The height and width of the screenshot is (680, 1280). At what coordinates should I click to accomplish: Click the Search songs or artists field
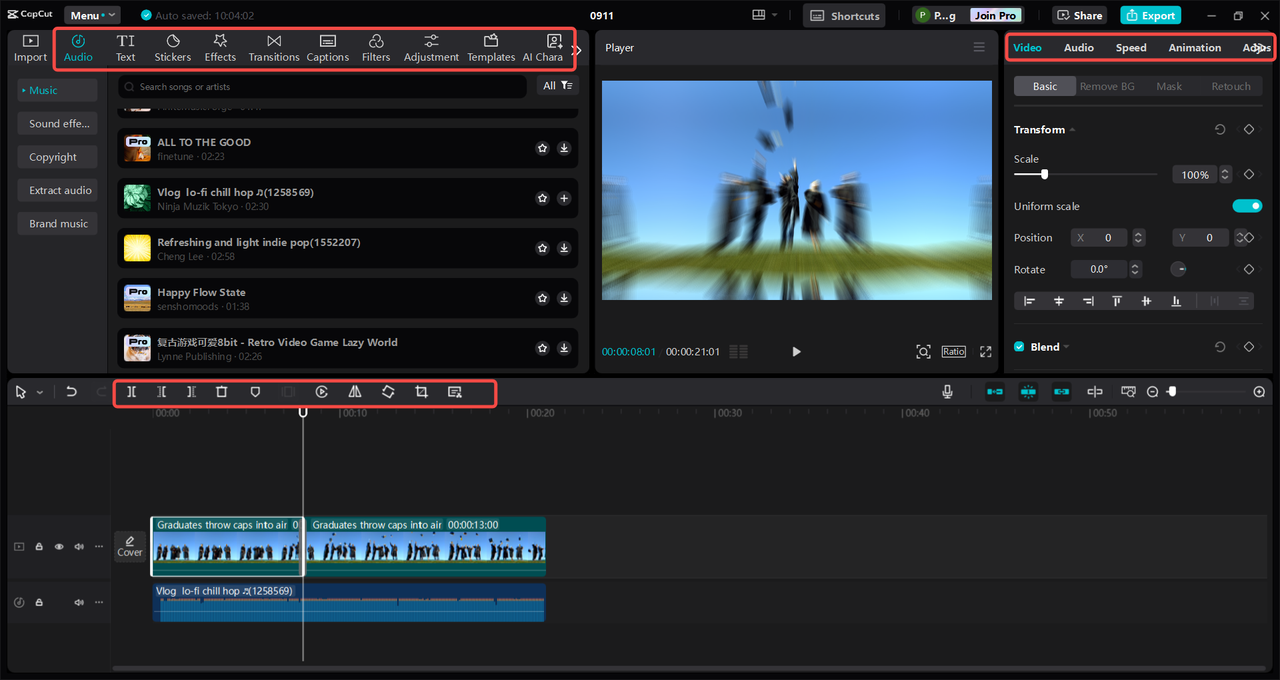[x=322, y=87]
